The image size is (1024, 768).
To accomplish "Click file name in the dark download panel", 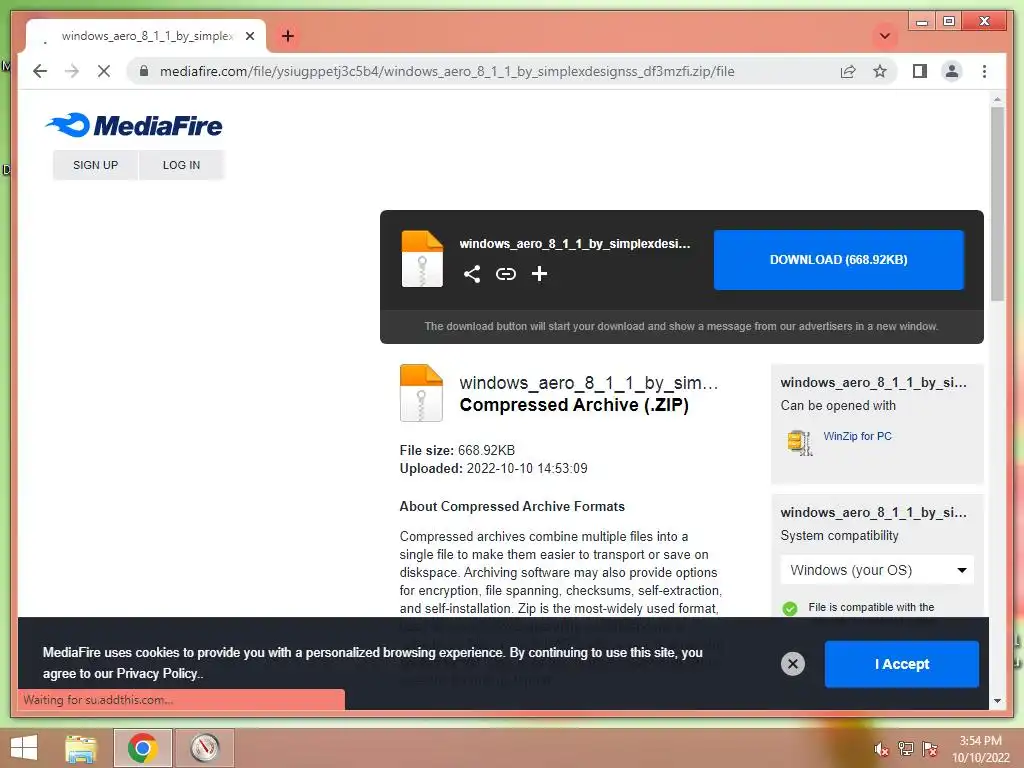I will pyautogui.click(x=575, y=244).
